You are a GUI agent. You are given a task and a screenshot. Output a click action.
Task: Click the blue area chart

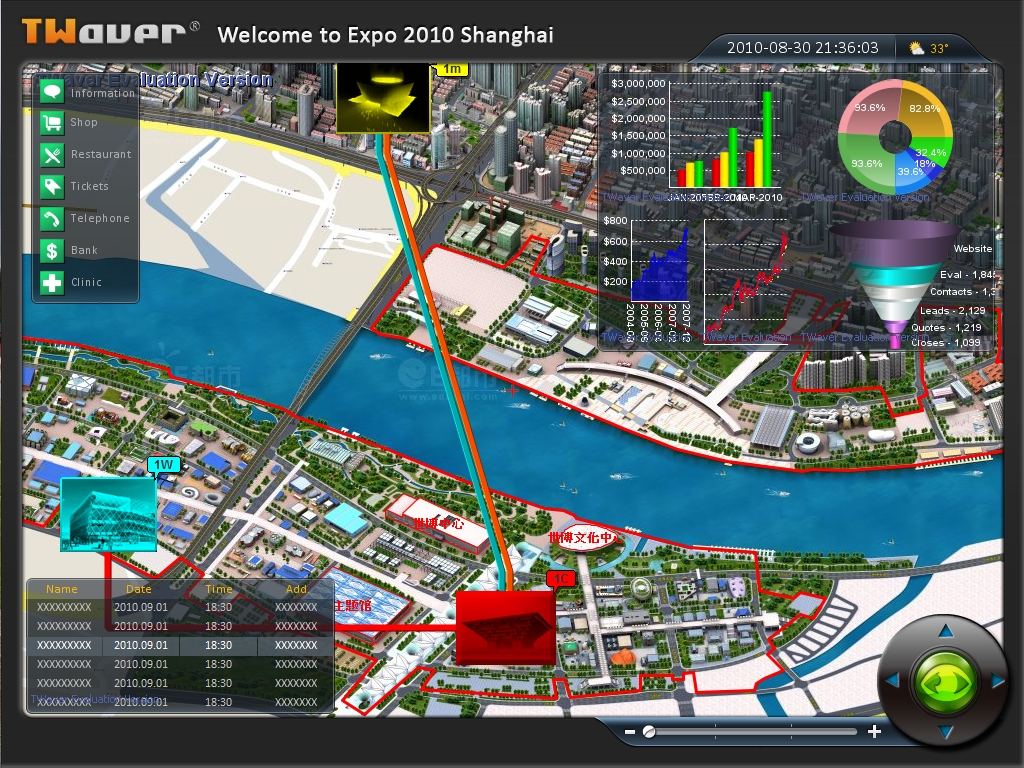click(660, 268)
